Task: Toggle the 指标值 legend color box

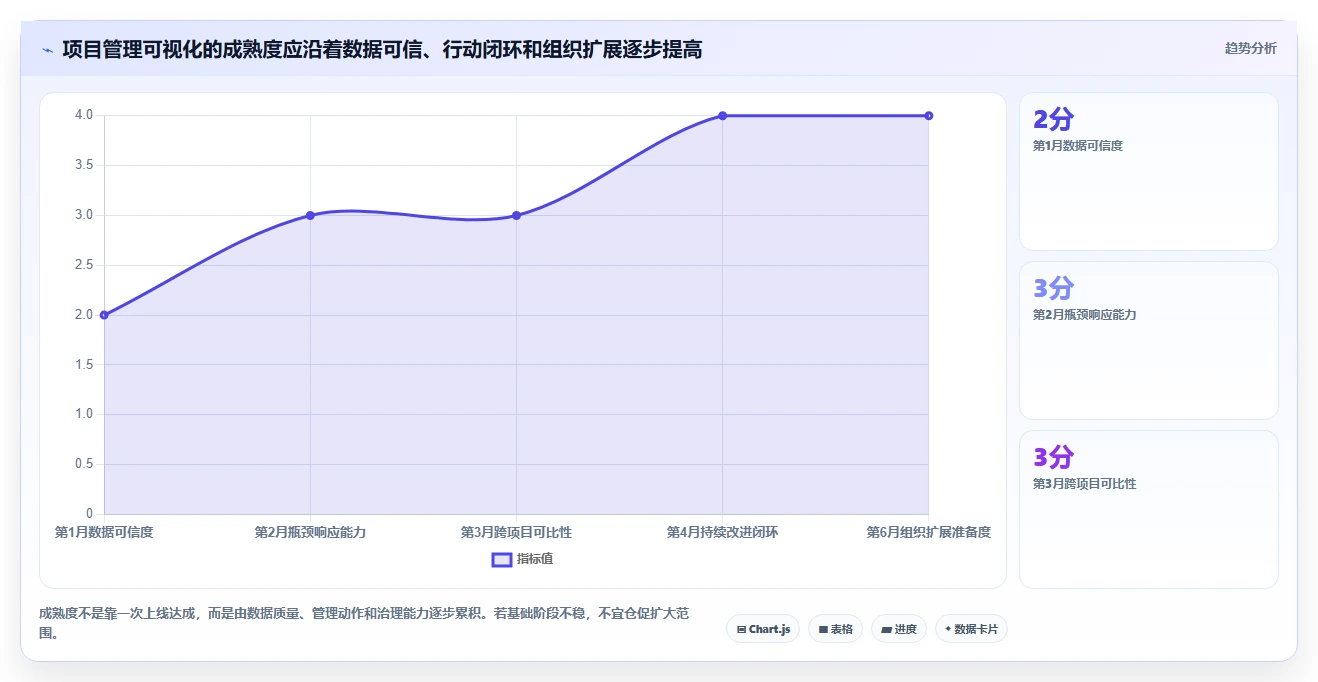Action: click(502, 559)
